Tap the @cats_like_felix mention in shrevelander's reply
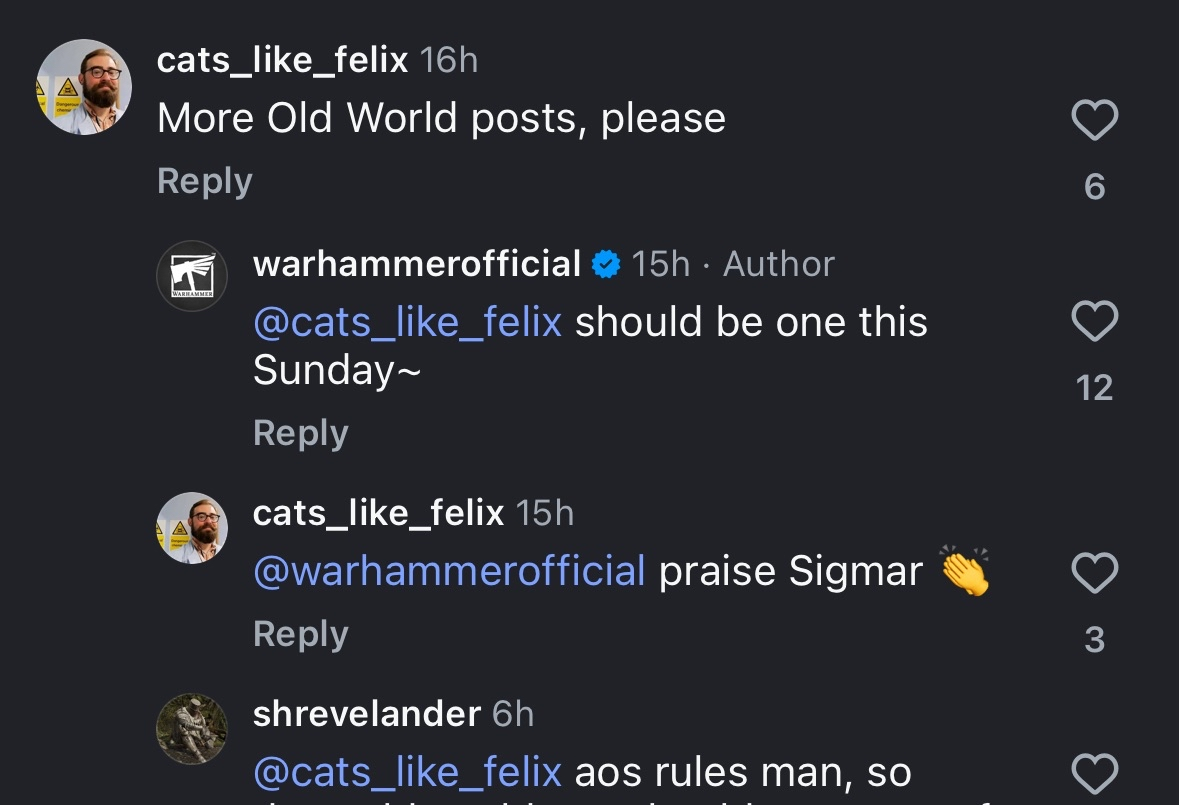 click(407, 772)
